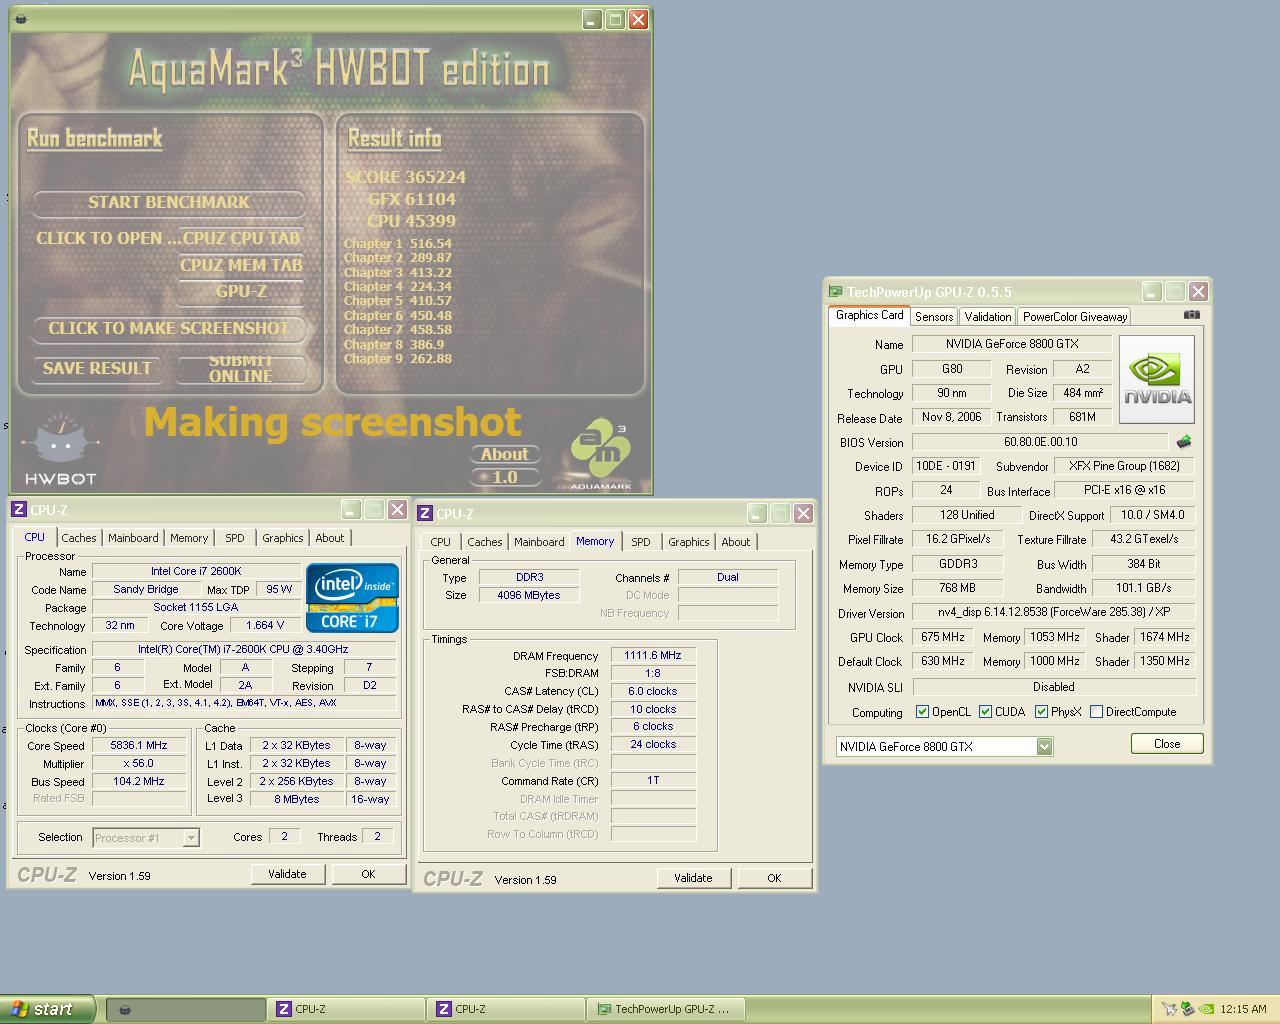
Task: Click SAVE RESULT in AquaMark
Action: point(97,368)
